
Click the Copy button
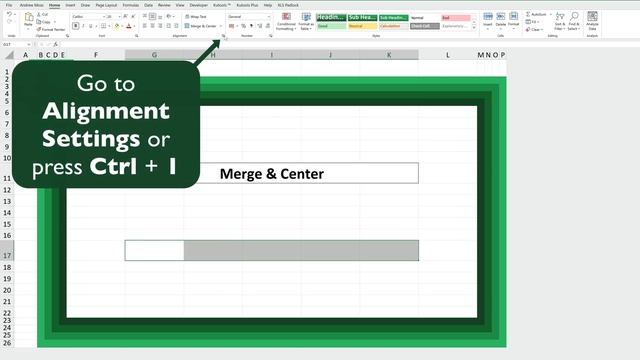coord(44,22)
